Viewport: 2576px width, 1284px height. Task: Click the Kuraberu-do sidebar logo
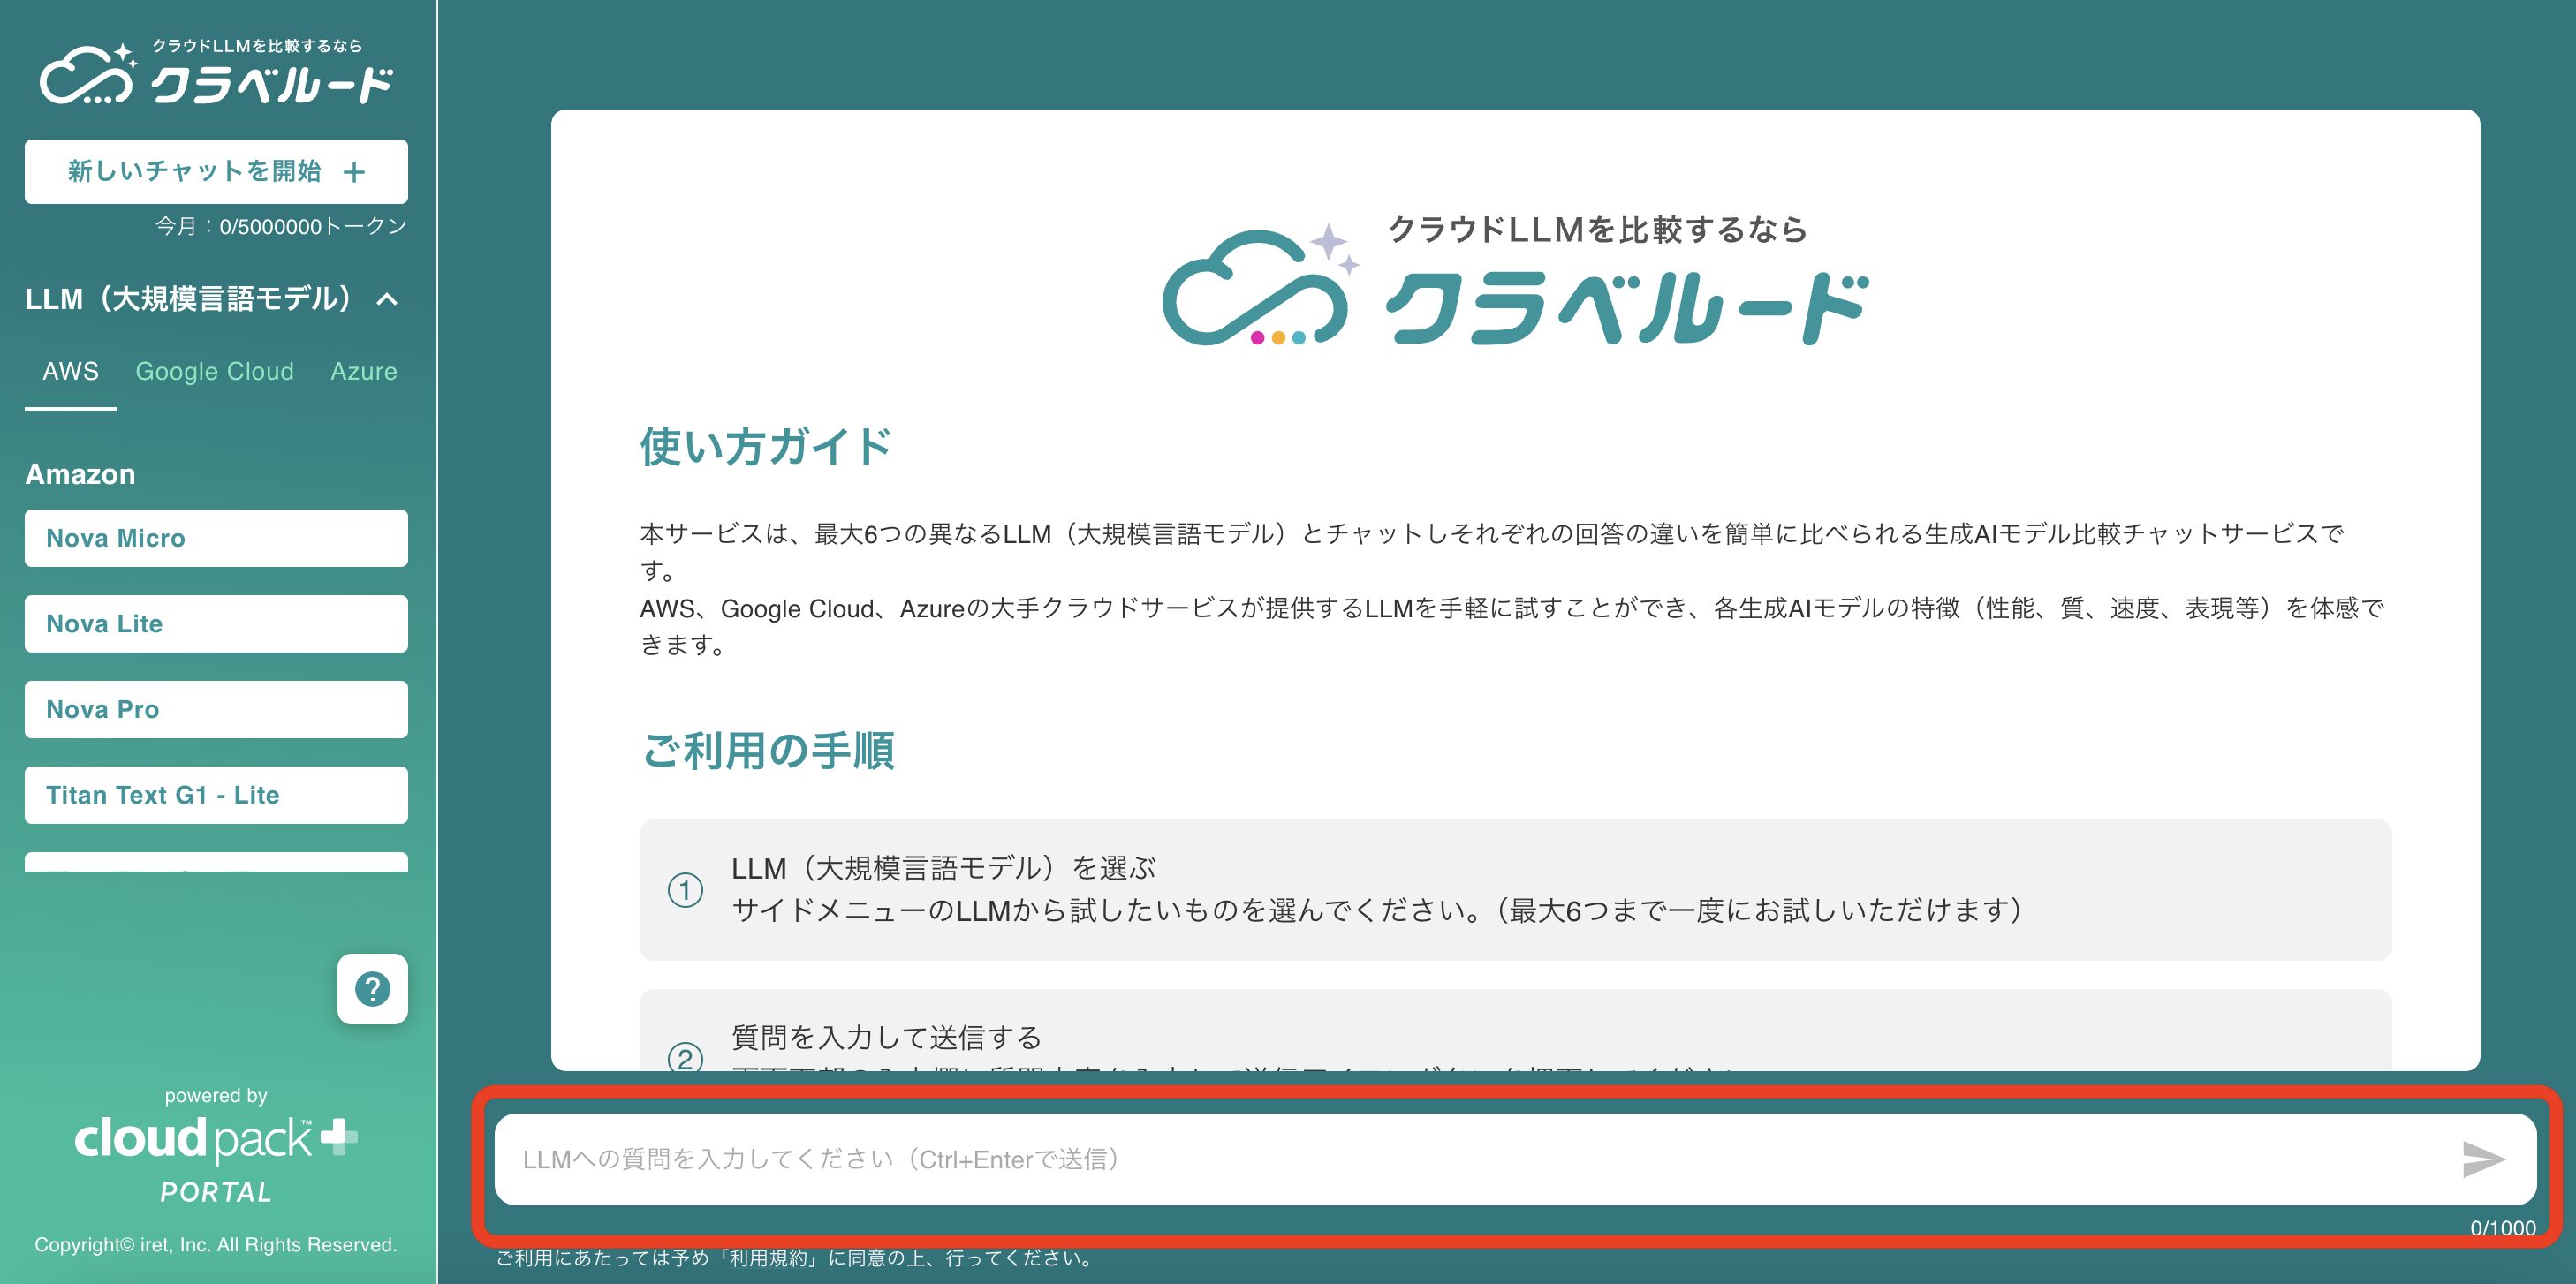[216, 74]
